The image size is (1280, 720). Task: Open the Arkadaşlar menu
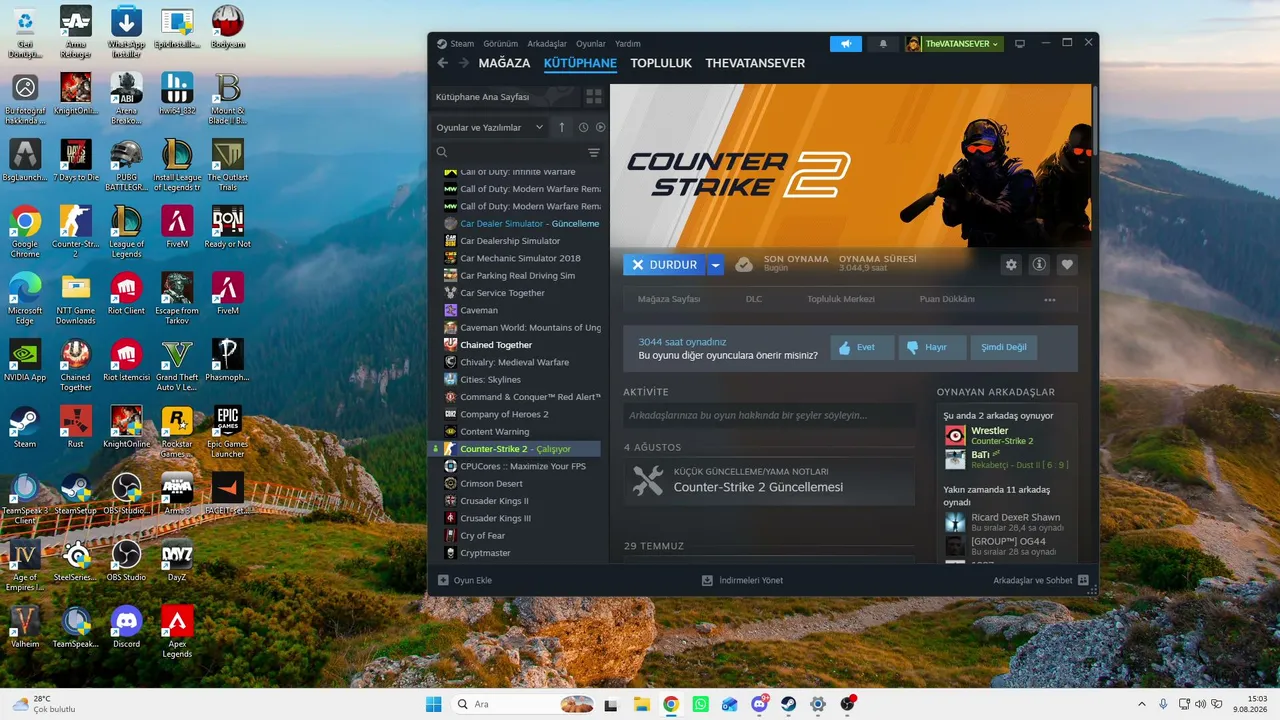tap(547, 44)
